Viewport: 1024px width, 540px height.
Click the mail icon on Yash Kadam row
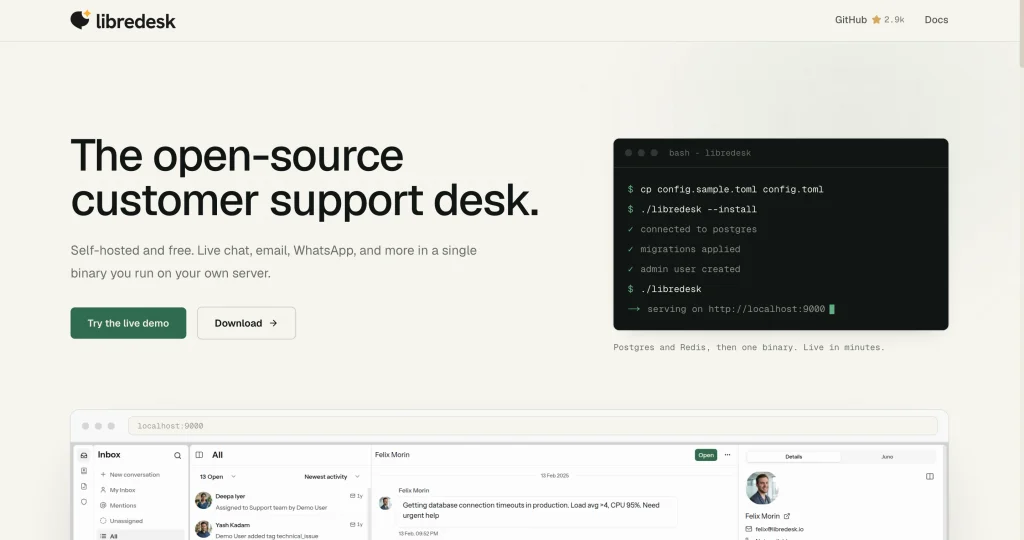tap(353, 525)
